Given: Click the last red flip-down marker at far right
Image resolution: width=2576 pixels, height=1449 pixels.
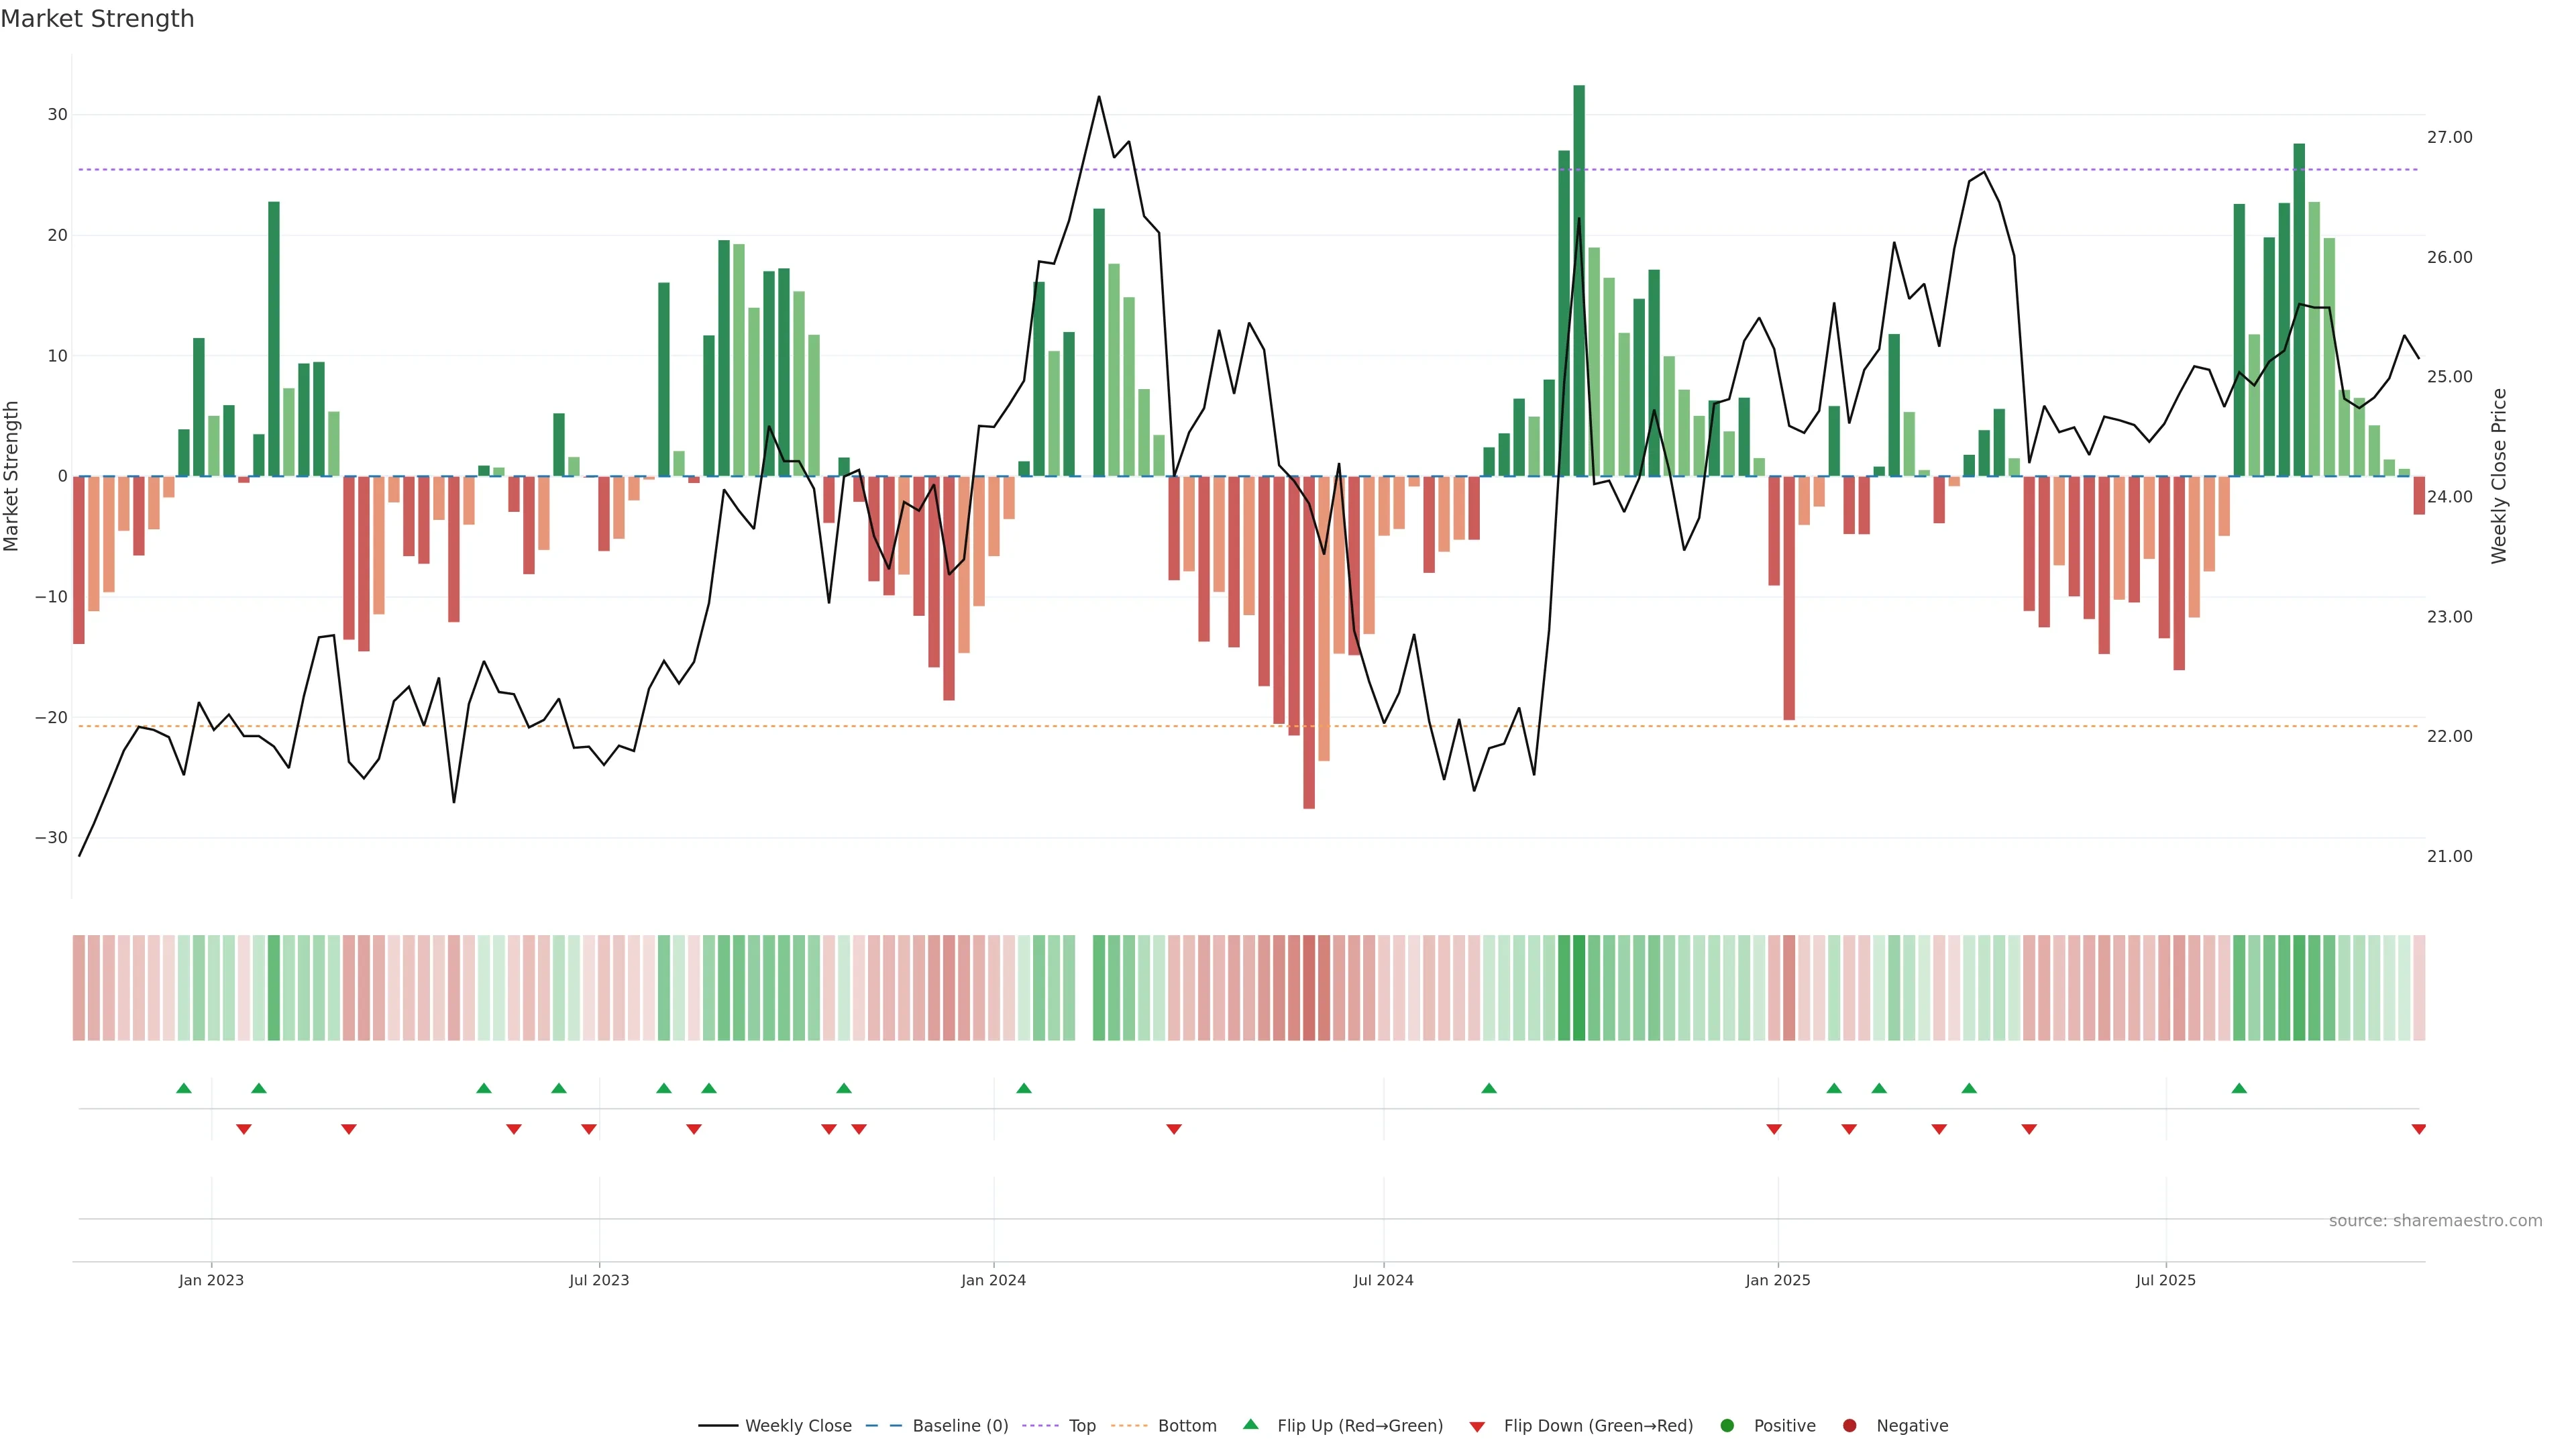Looking at the screenshot, I should click(x=2419, y=1129).
